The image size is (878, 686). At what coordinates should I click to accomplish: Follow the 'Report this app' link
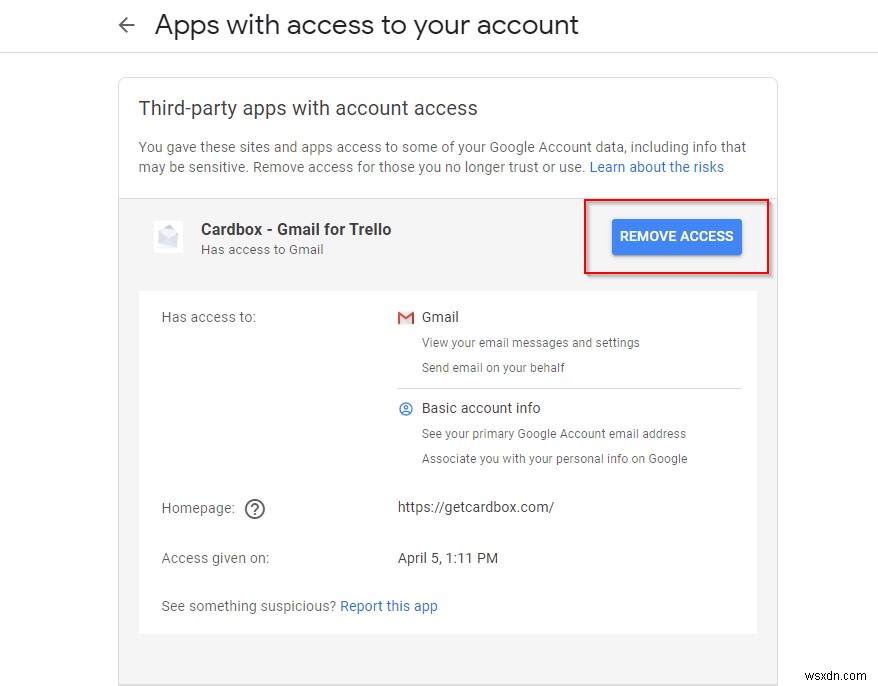pos(388,606)
